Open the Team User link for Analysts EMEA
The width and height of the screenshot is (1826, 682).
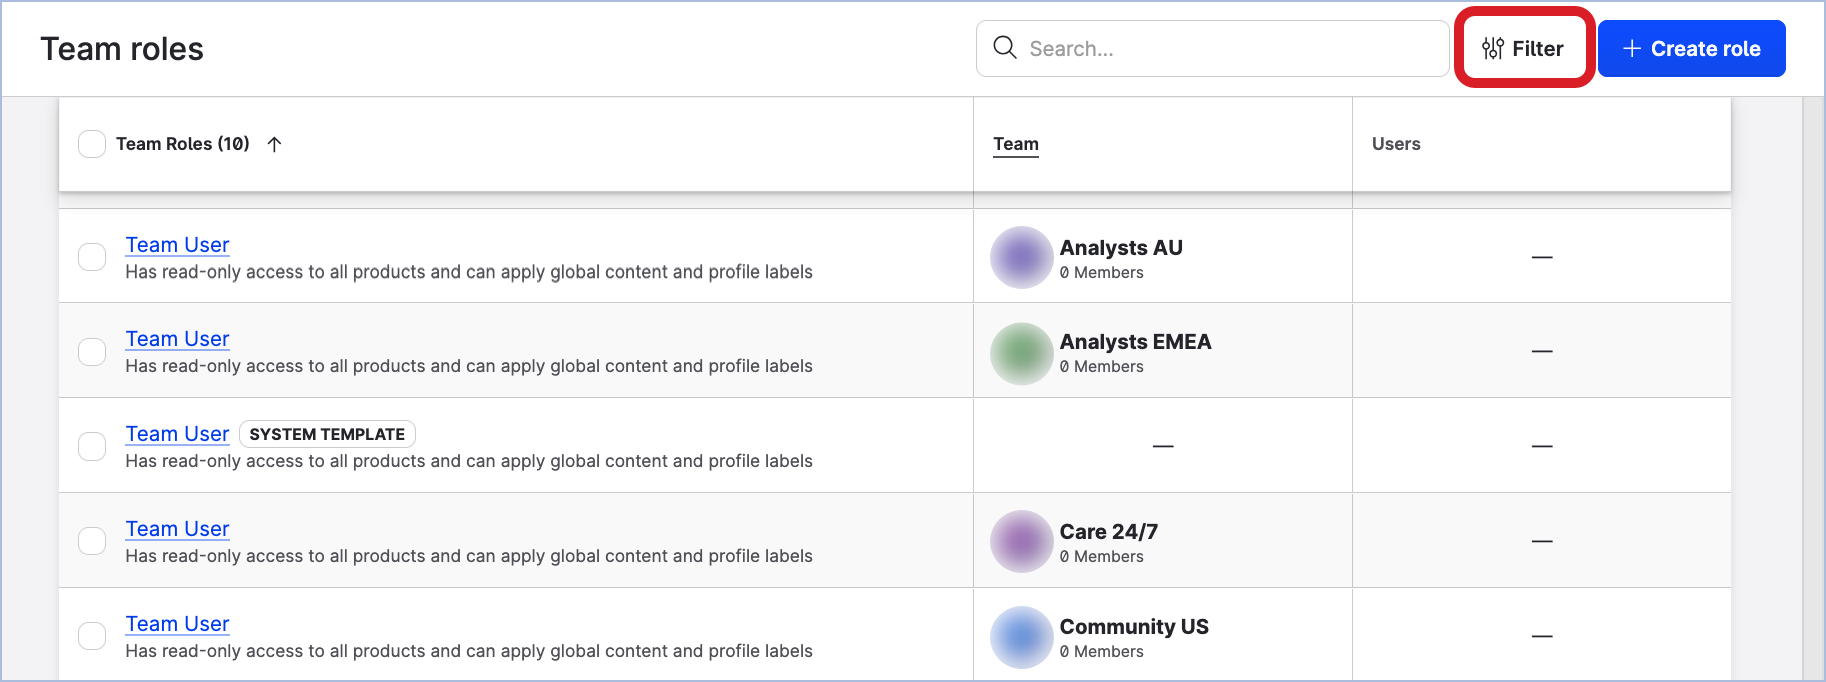pyautogui.click(x=177, y=339)
